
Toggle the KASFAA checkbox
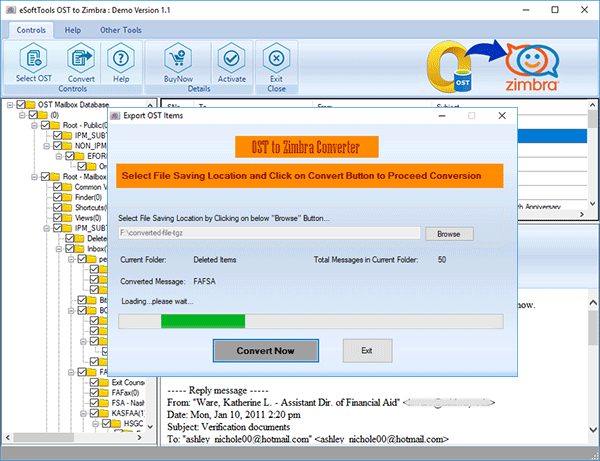click(x=95, y=413)
